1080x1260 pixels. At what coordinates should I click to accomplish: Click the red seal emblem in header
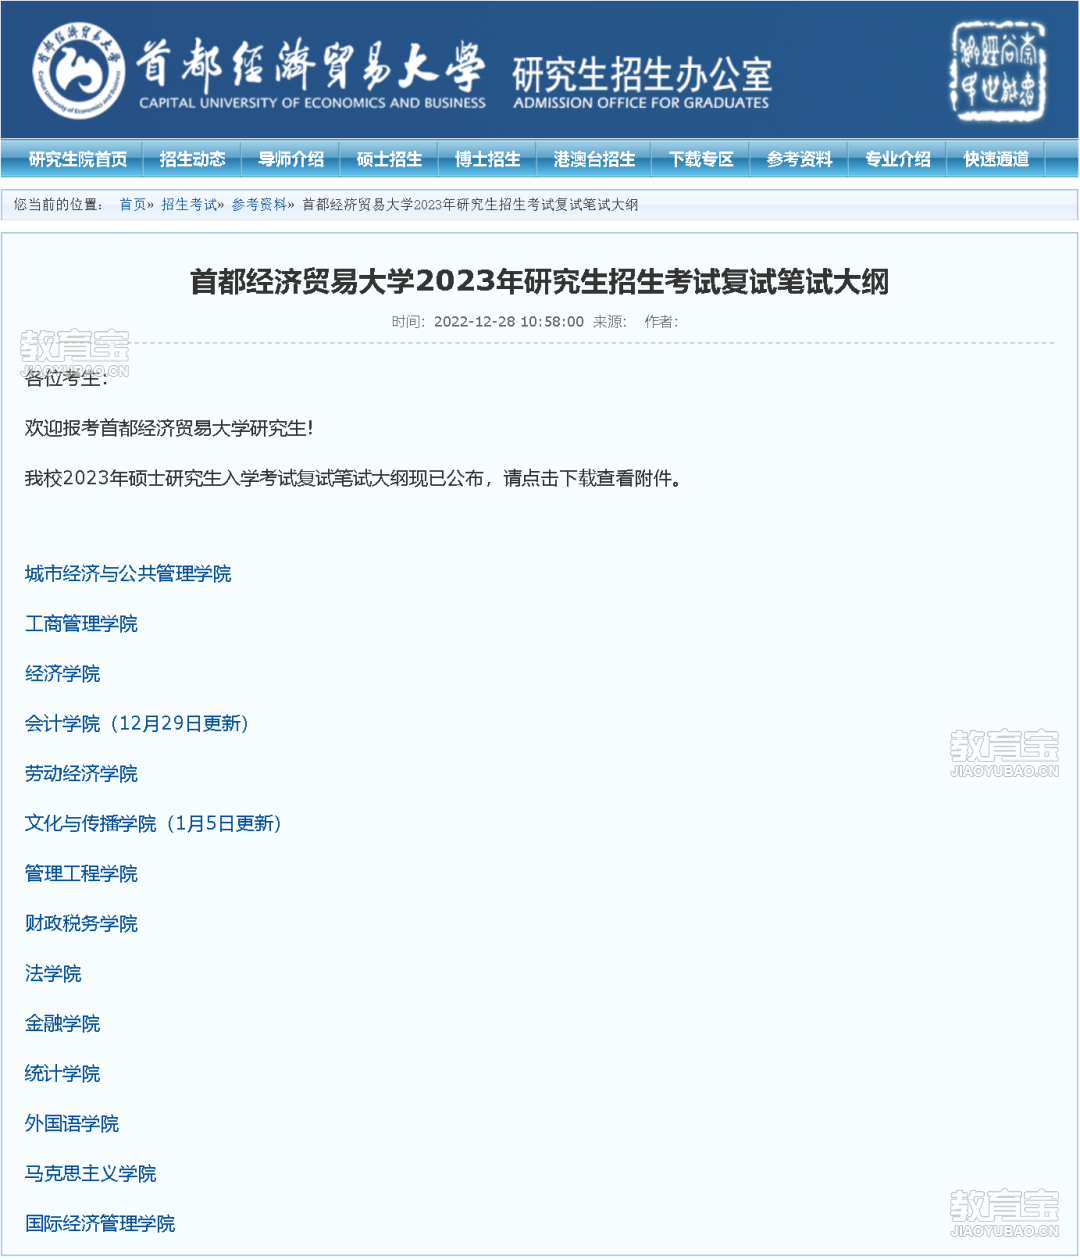coord(998,70)
